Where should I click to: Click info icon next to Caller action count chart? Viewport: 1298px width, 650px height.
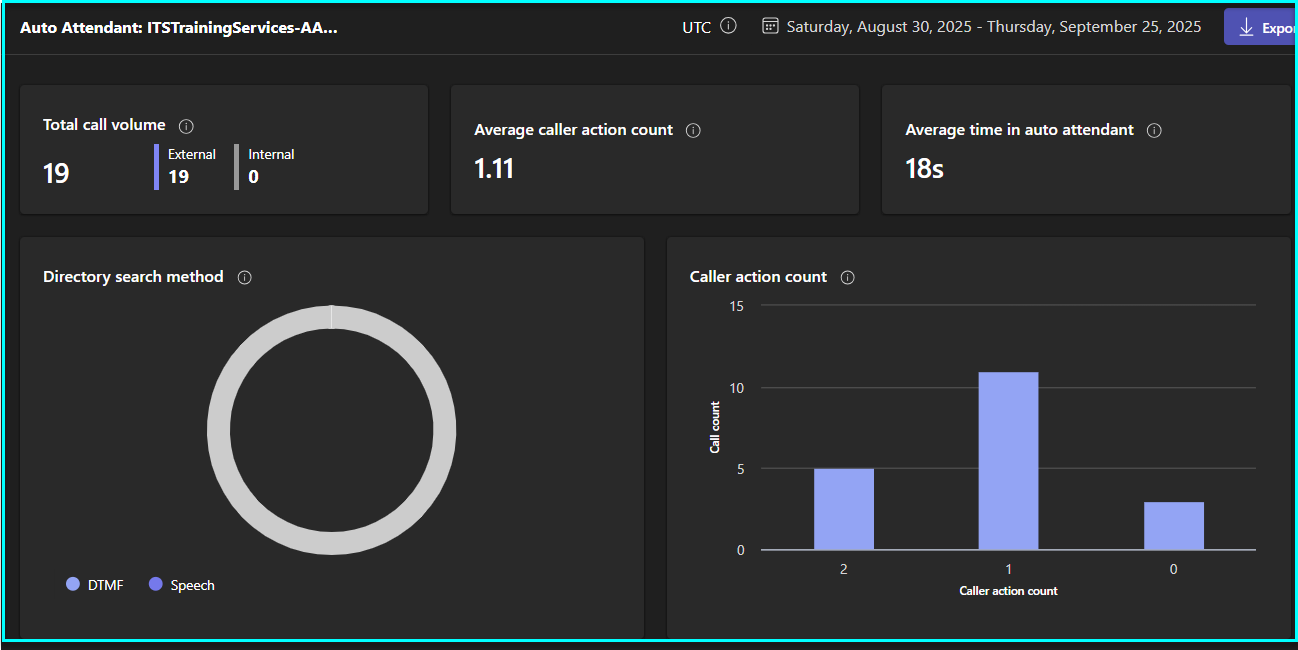[848, 277]
